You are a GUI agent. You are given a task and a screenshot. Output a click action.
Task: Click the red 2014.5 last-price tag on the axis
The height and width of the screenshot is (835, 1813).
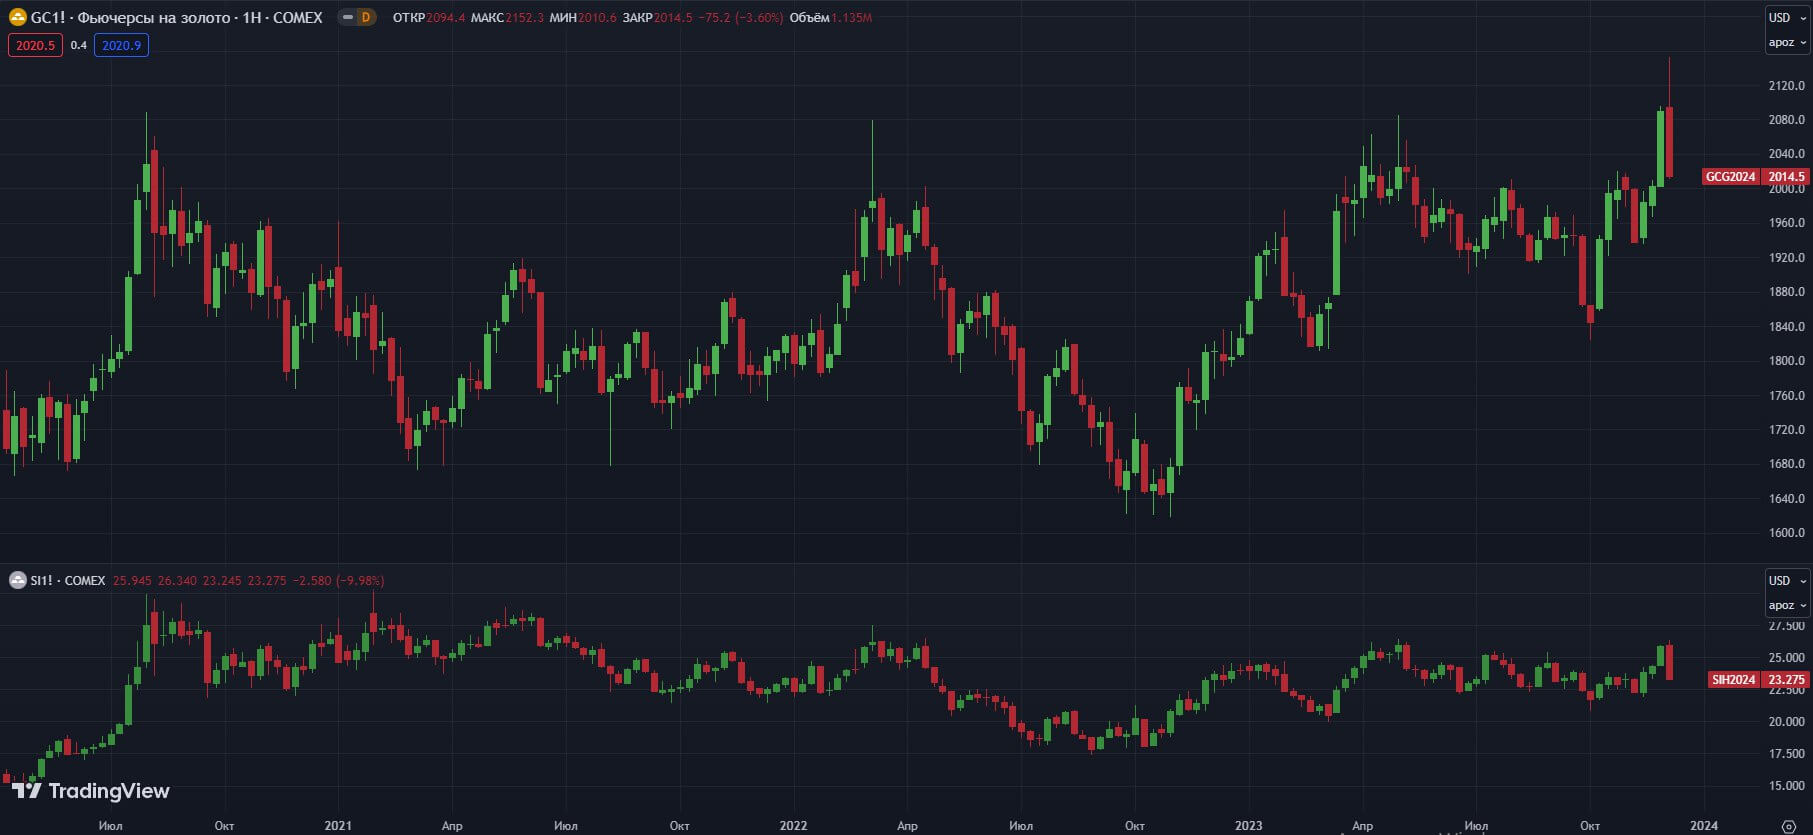pos(1786,176)
